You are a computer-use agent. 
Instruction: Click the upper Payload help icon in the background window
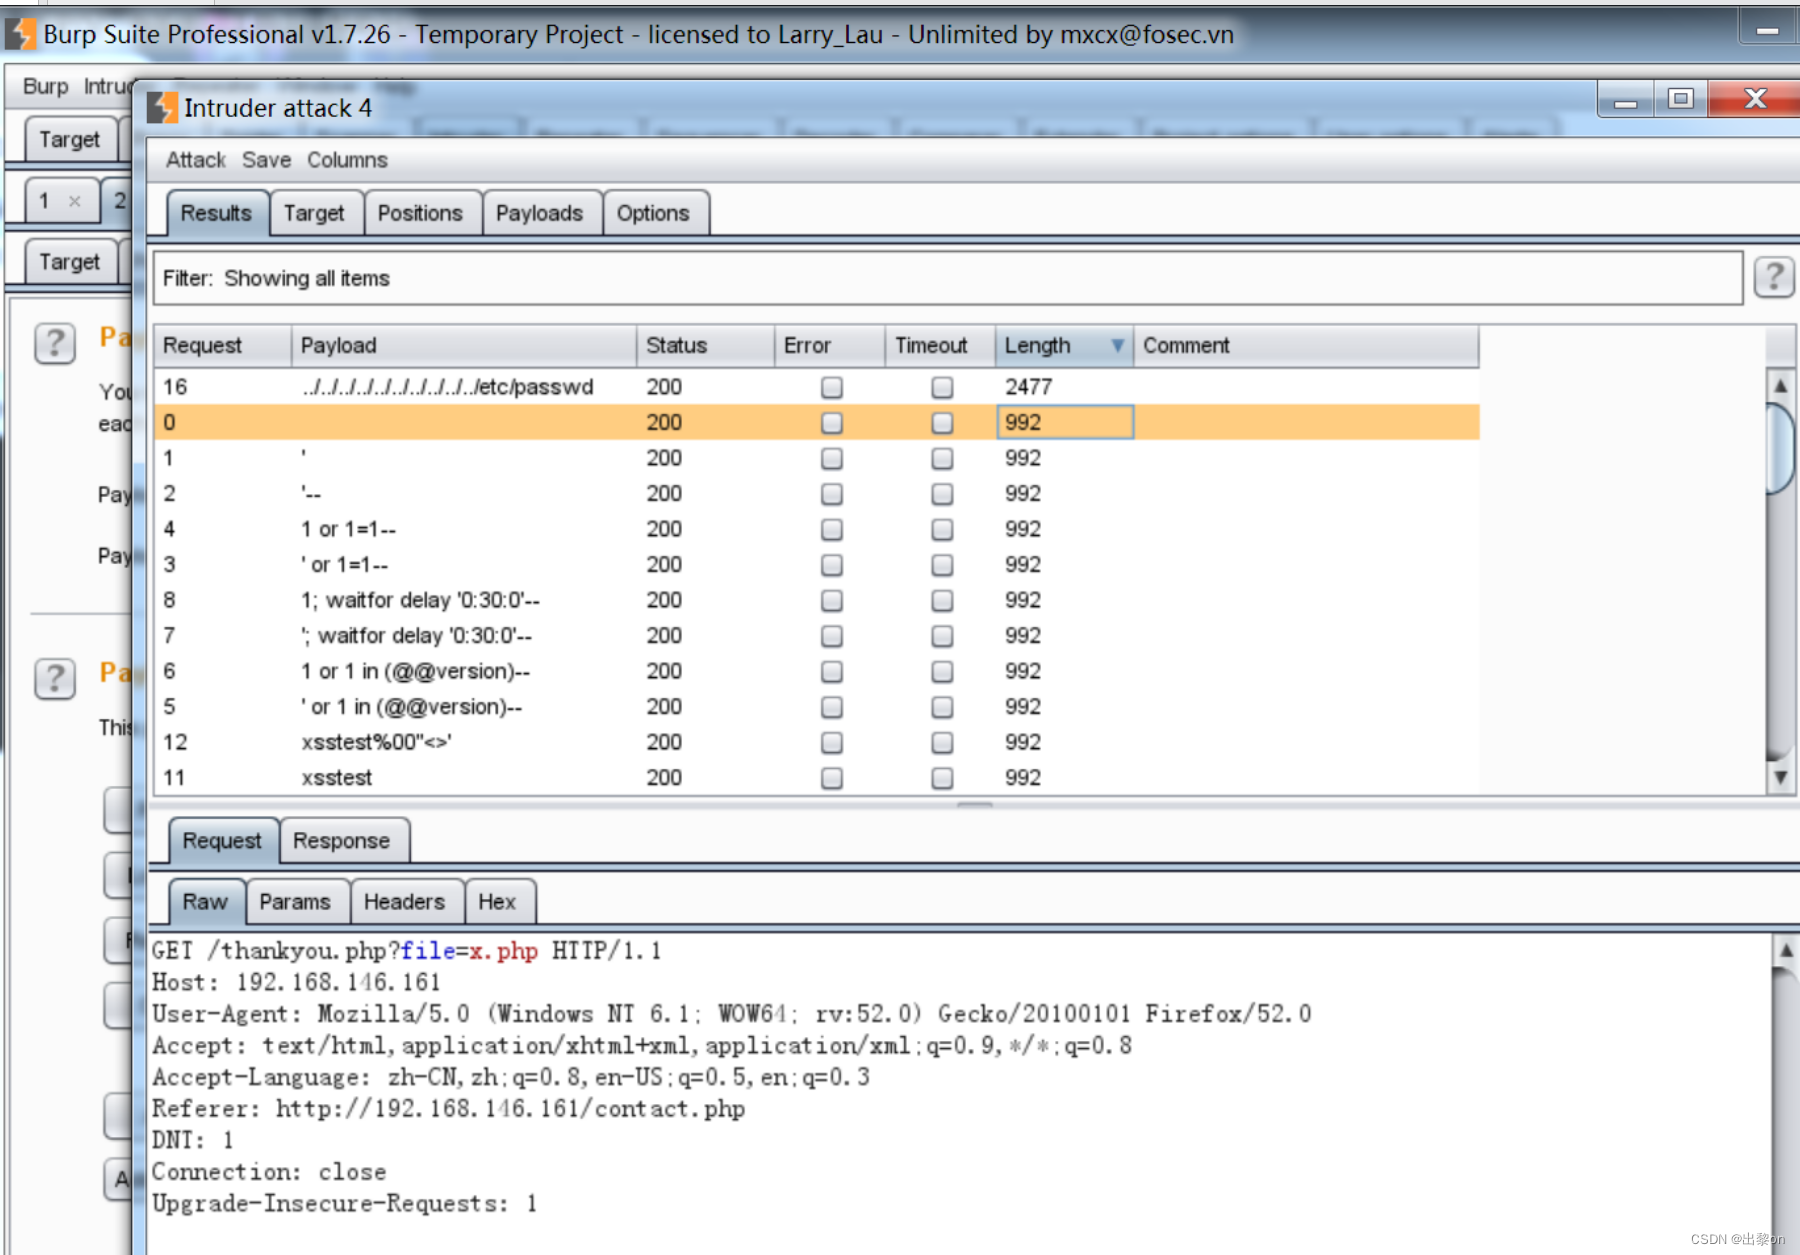(x=55, y=343)
